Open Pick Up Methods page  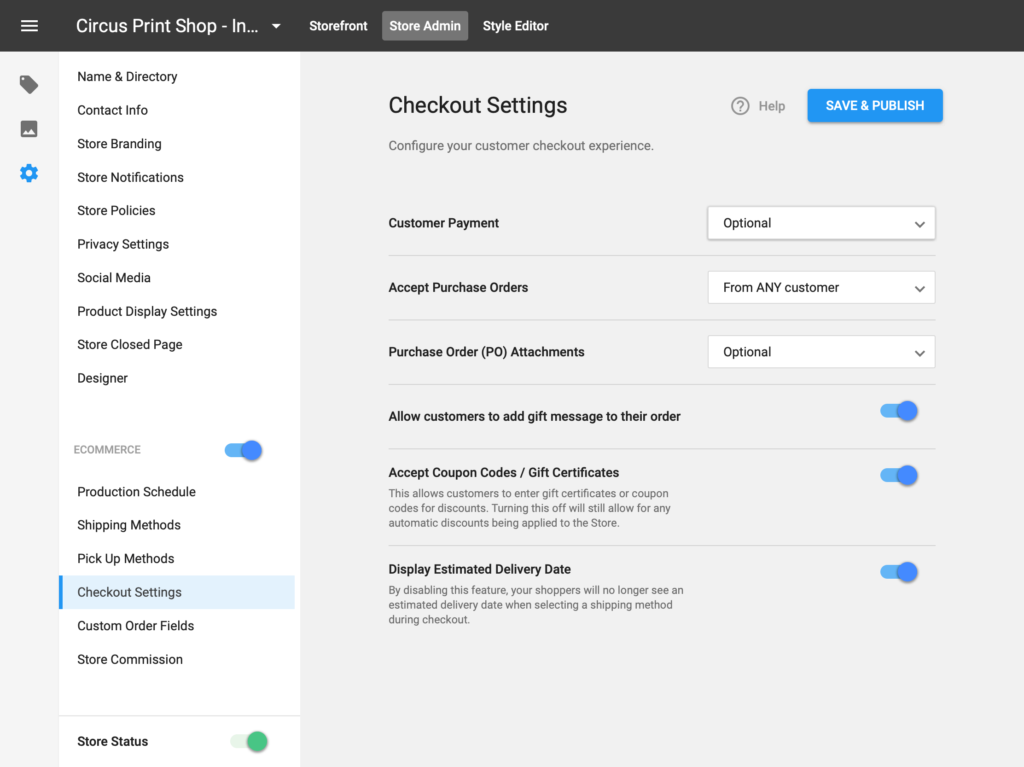click(x=125, y=559)
